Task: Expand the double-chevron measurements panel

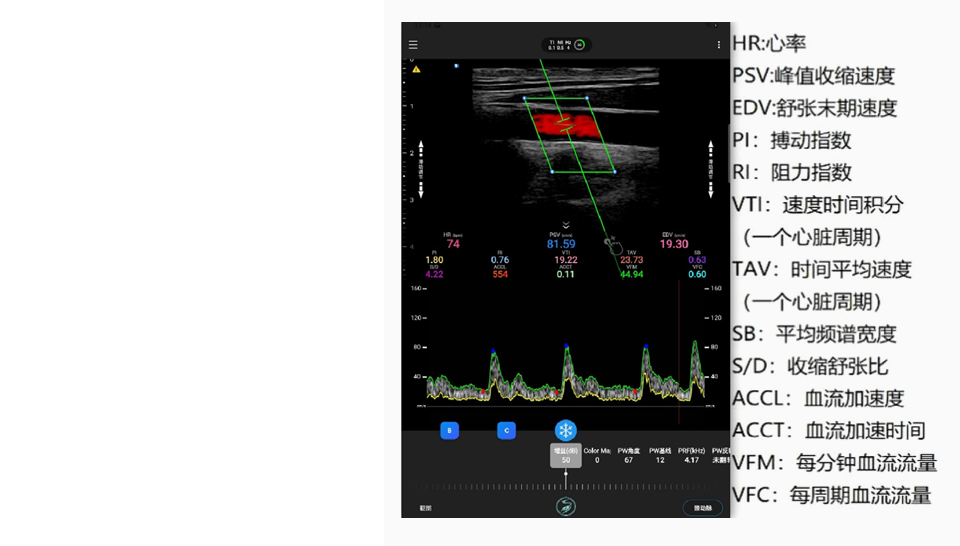Action: 566,225
